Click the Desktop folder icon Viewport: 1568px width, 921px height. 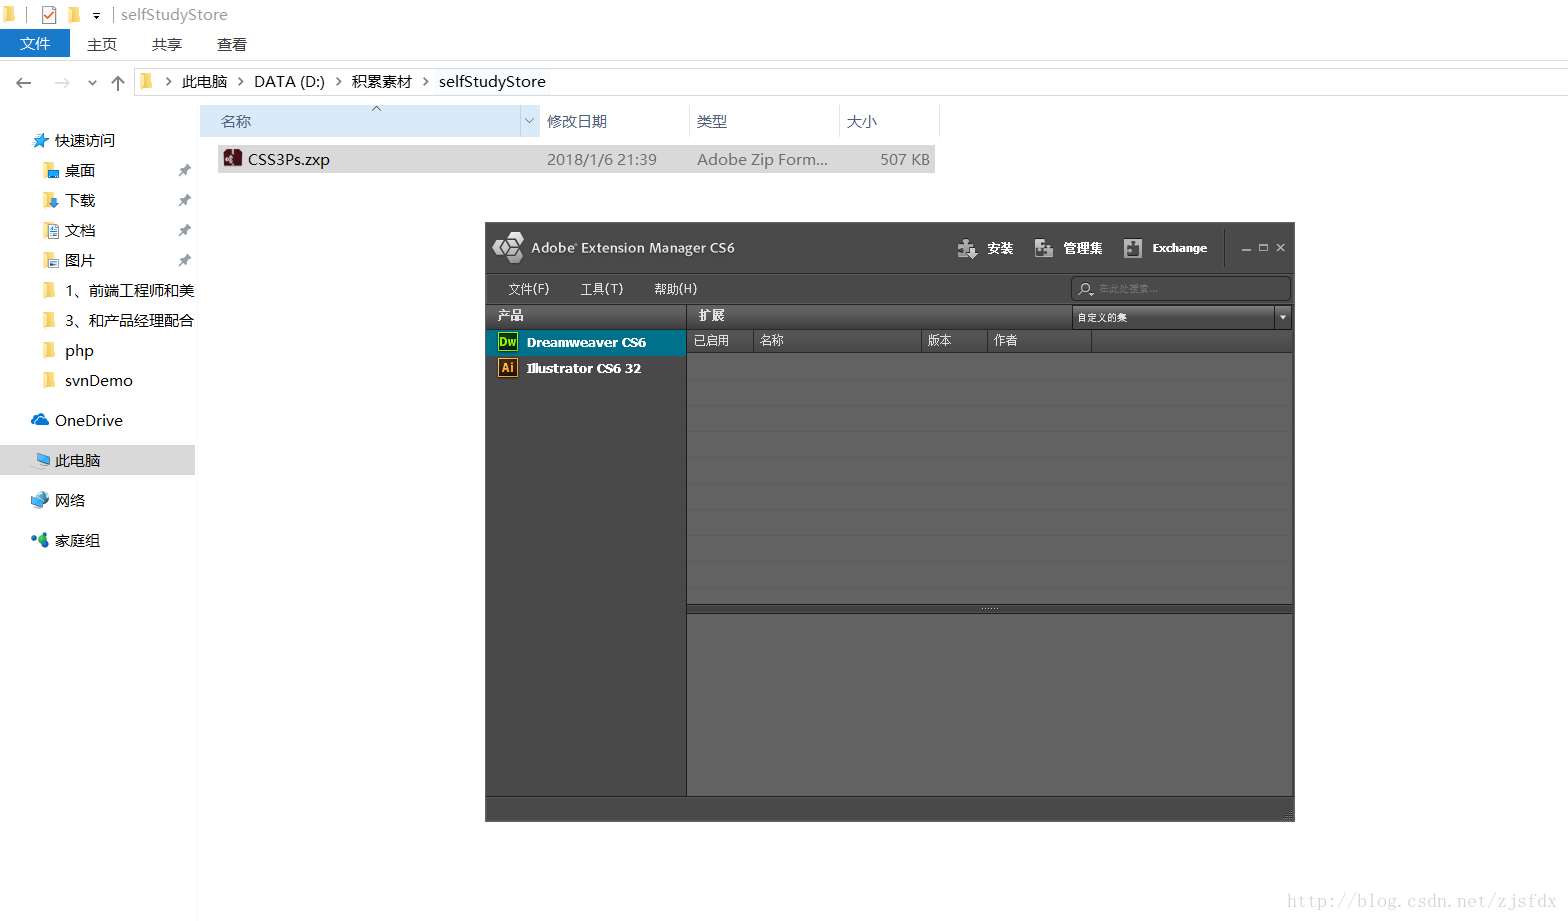pos(51,170)
